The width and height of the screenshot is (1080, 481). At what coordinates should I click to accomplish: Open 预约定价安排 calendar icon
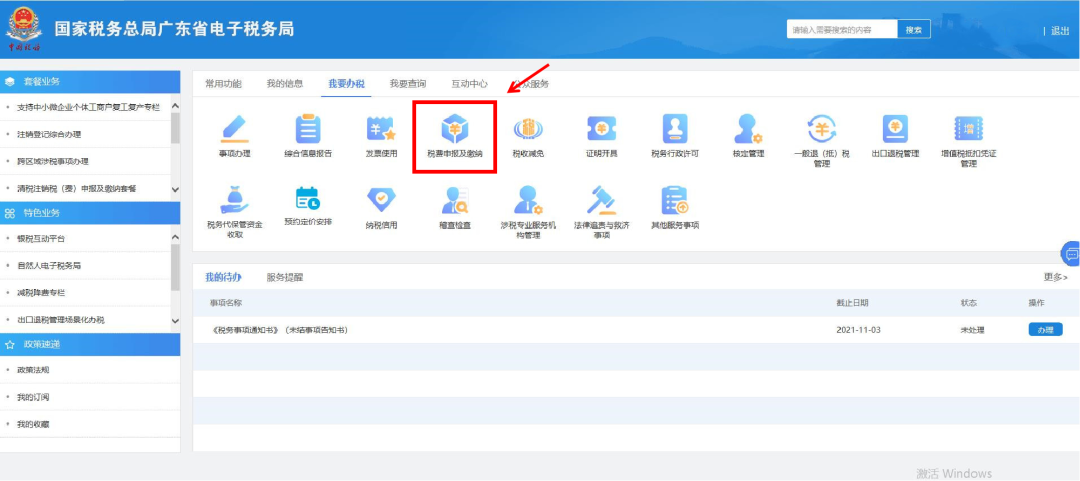pyautogui.click(x=308, y=198)
